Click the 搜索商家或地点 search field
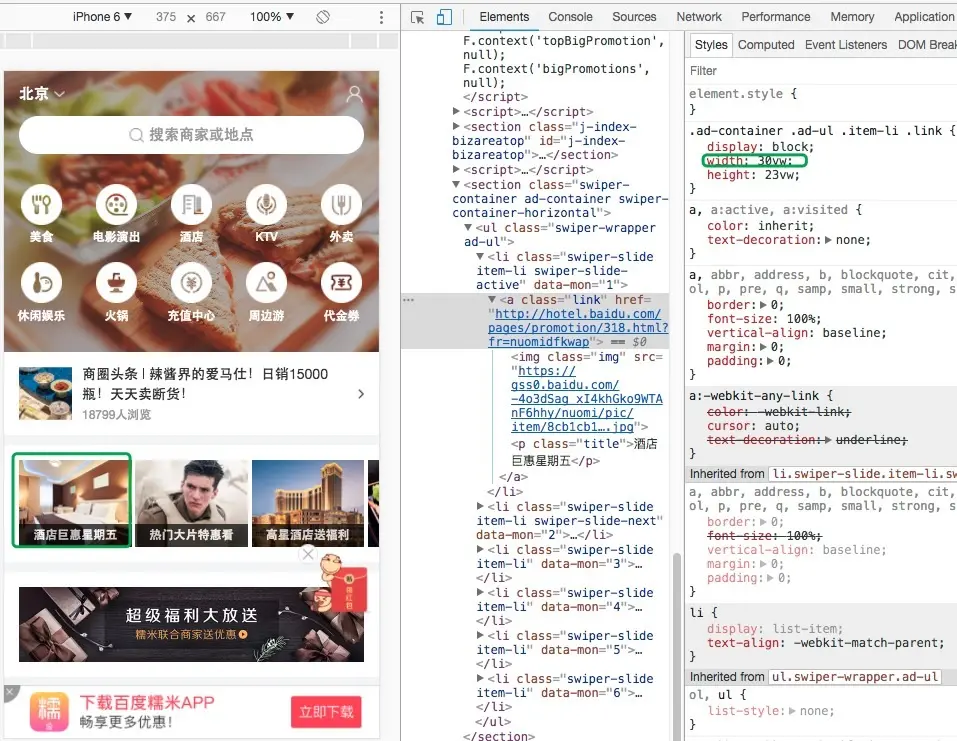Screen dimensions: 957x741 tap(192, 135)
